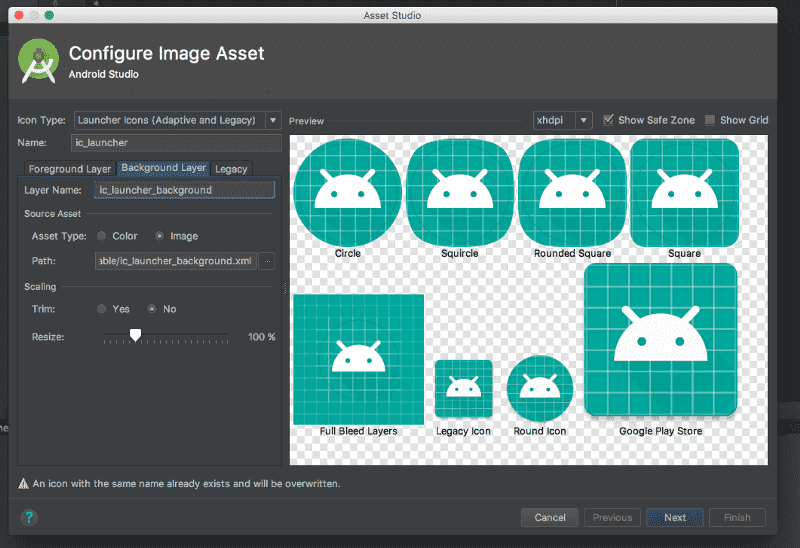
Task: Select the Round Icon preview
Action: click(x=540, y=389)
